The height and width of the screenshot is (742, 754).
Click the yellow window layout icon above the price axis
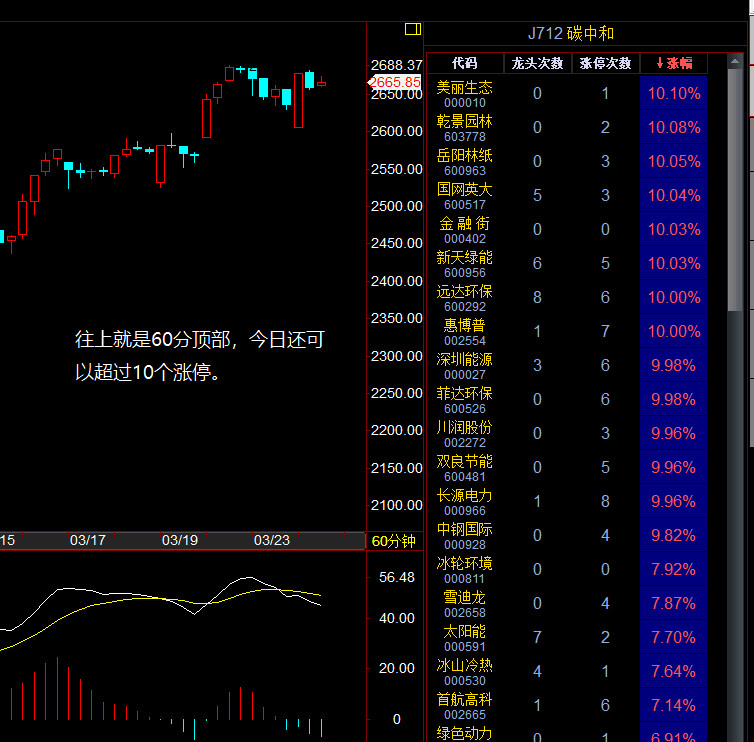(413, 29)
